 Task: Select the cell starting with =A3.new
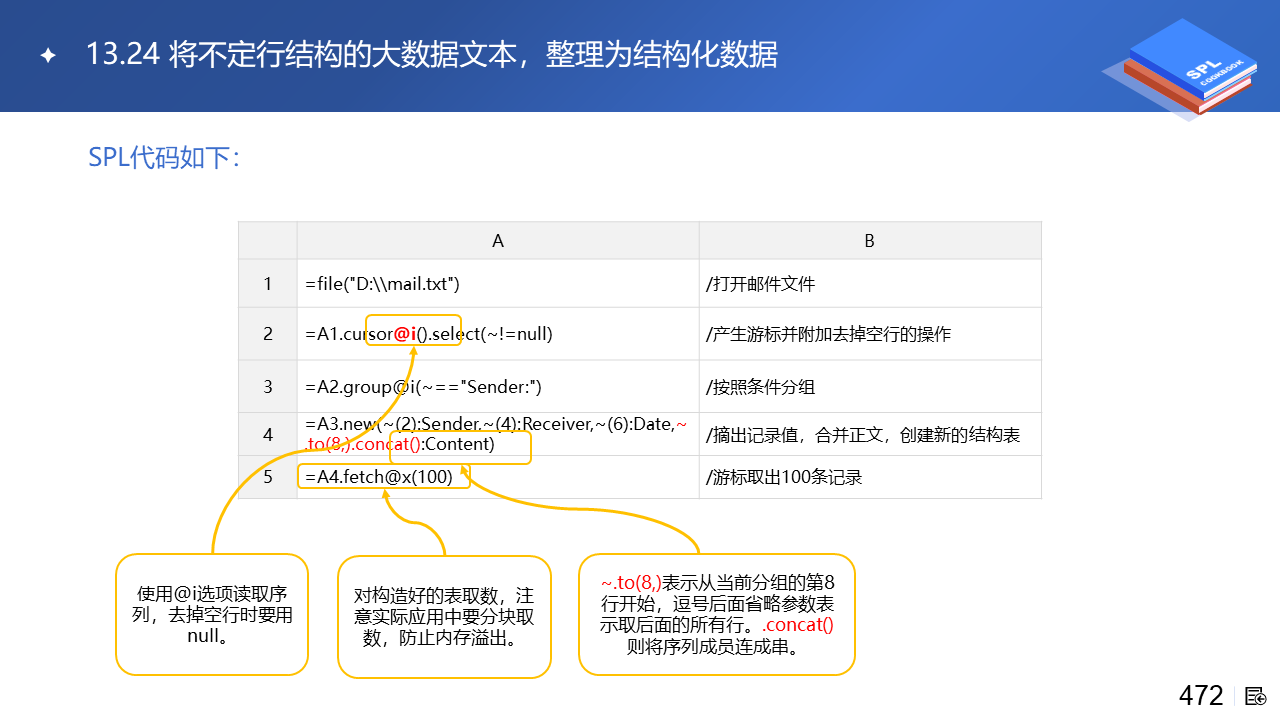[498, 435]
